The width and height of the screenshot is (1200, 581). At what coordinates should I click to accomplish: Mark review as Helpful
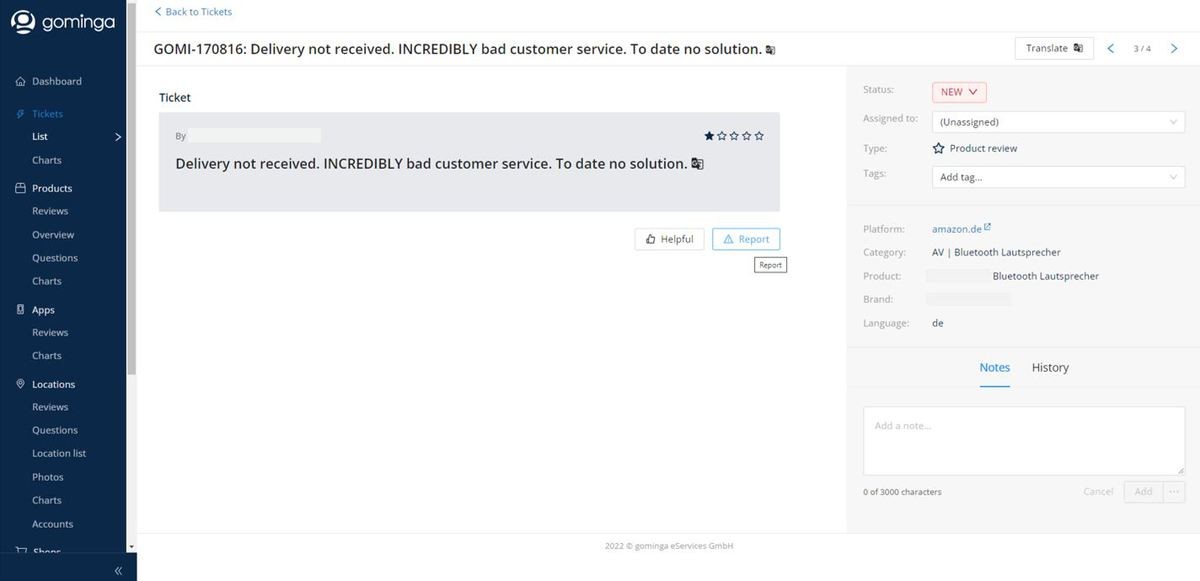point(669,239)
